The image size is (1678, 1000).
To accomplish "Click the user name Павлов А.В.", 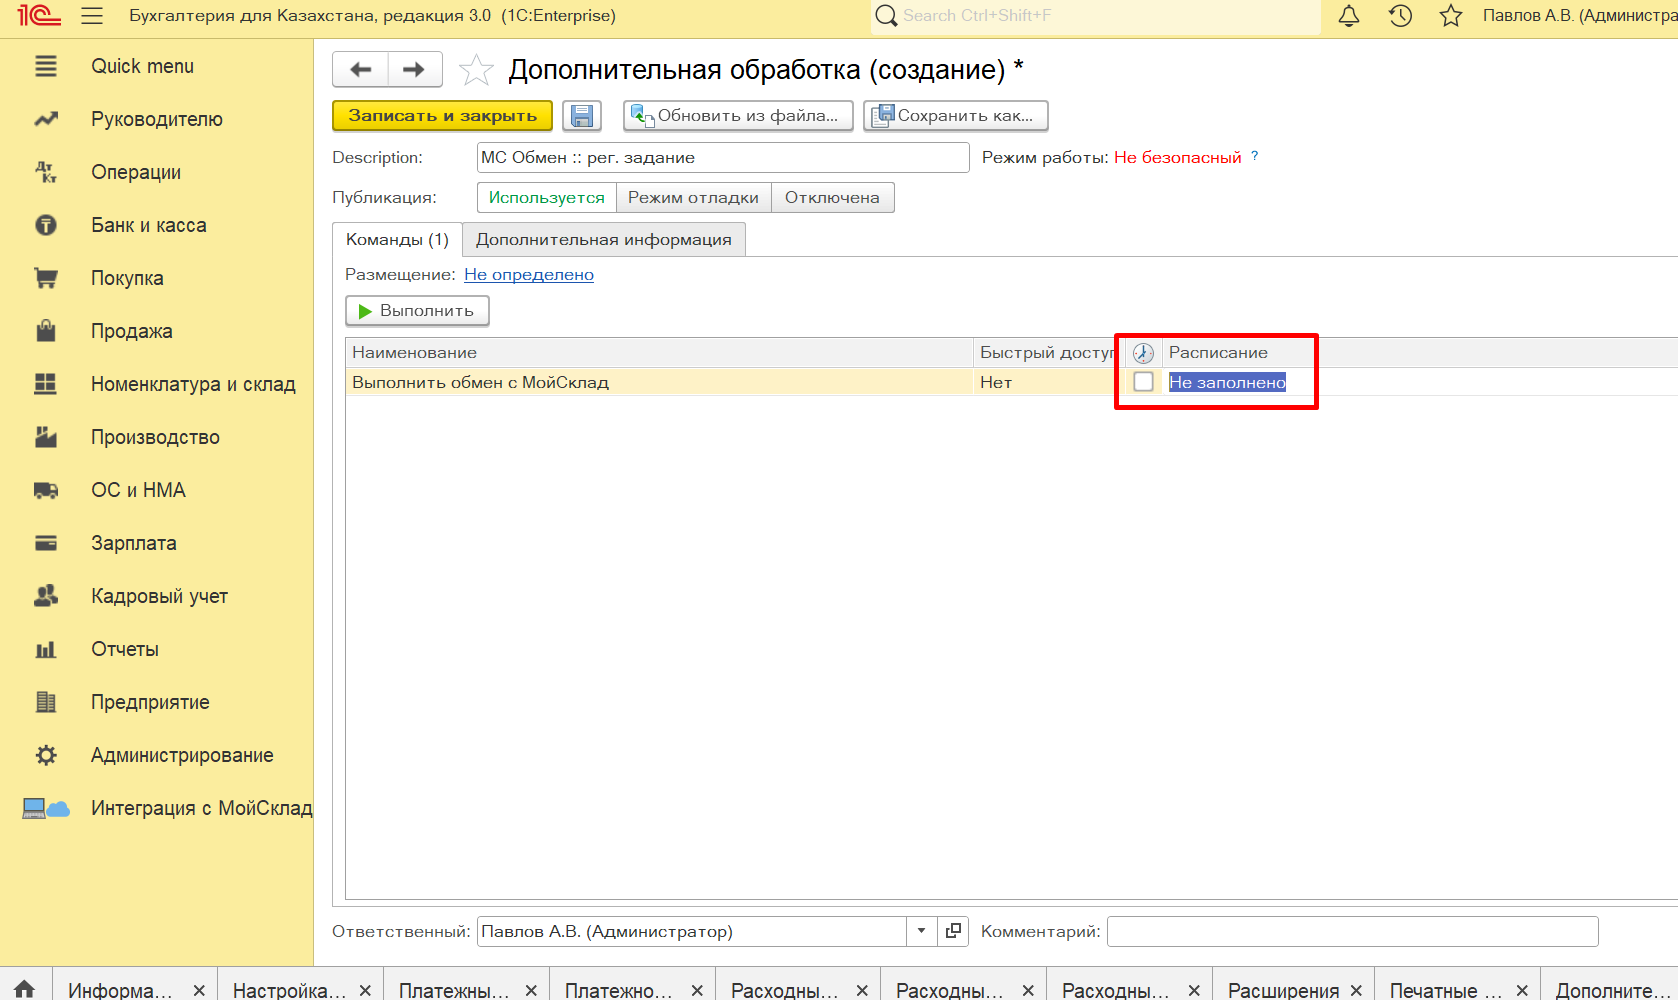I will click(x=1580, y=16).
